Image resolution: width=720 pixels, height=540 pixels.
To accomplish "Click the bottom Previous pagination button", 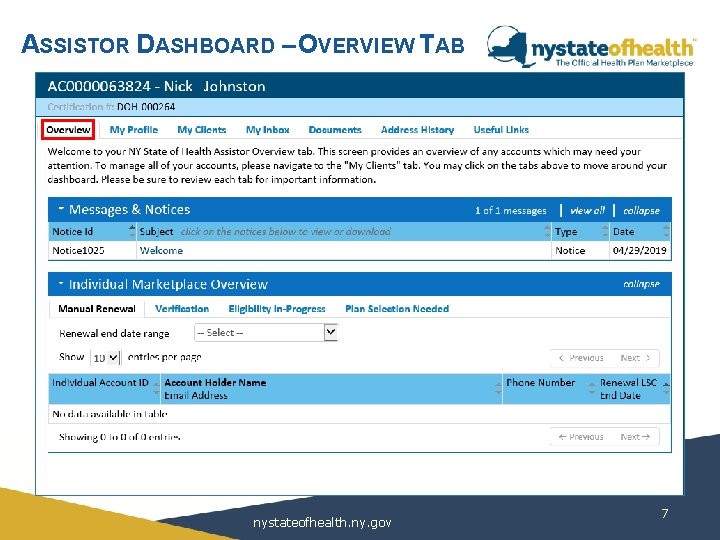I will 581,437.
